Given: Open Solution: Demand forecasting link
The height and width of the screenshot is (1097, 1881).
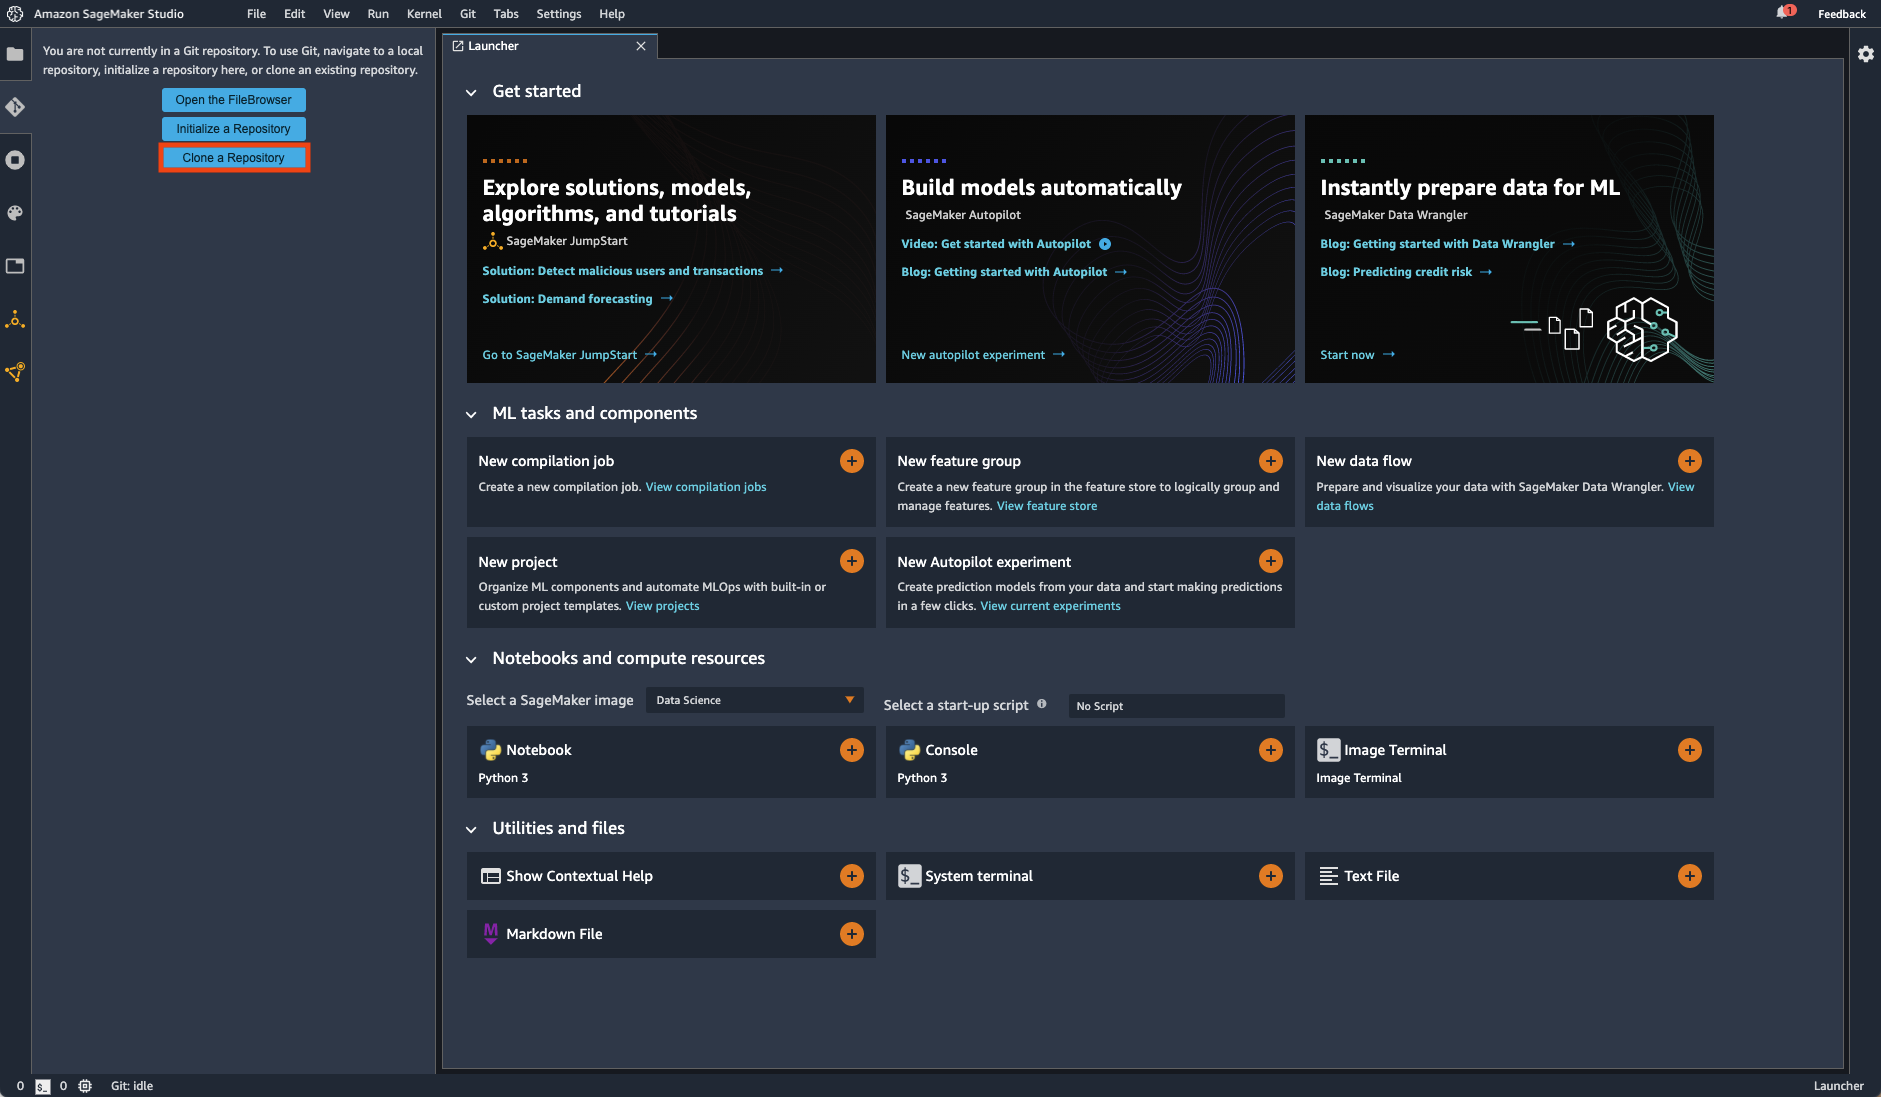Looking at the screenshot, I should coord(577,299).
